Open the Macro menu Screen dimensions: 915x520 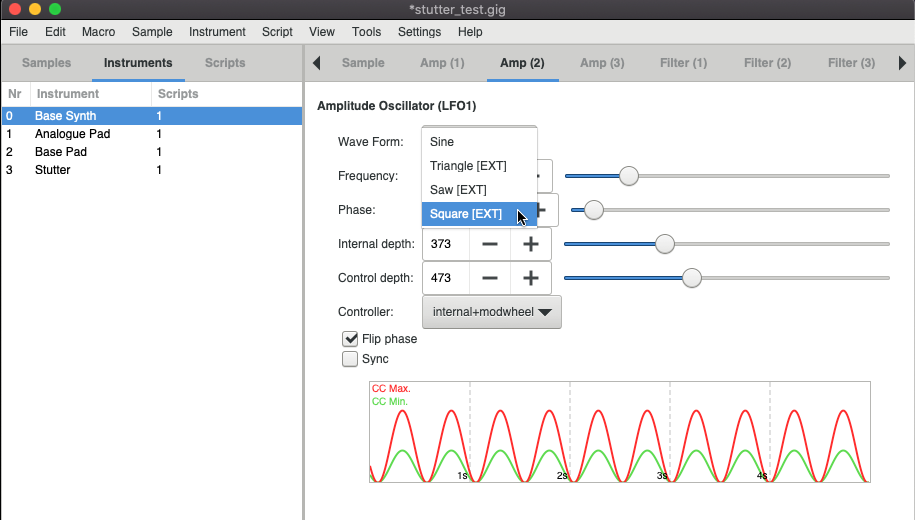click(x=98, y=32)
